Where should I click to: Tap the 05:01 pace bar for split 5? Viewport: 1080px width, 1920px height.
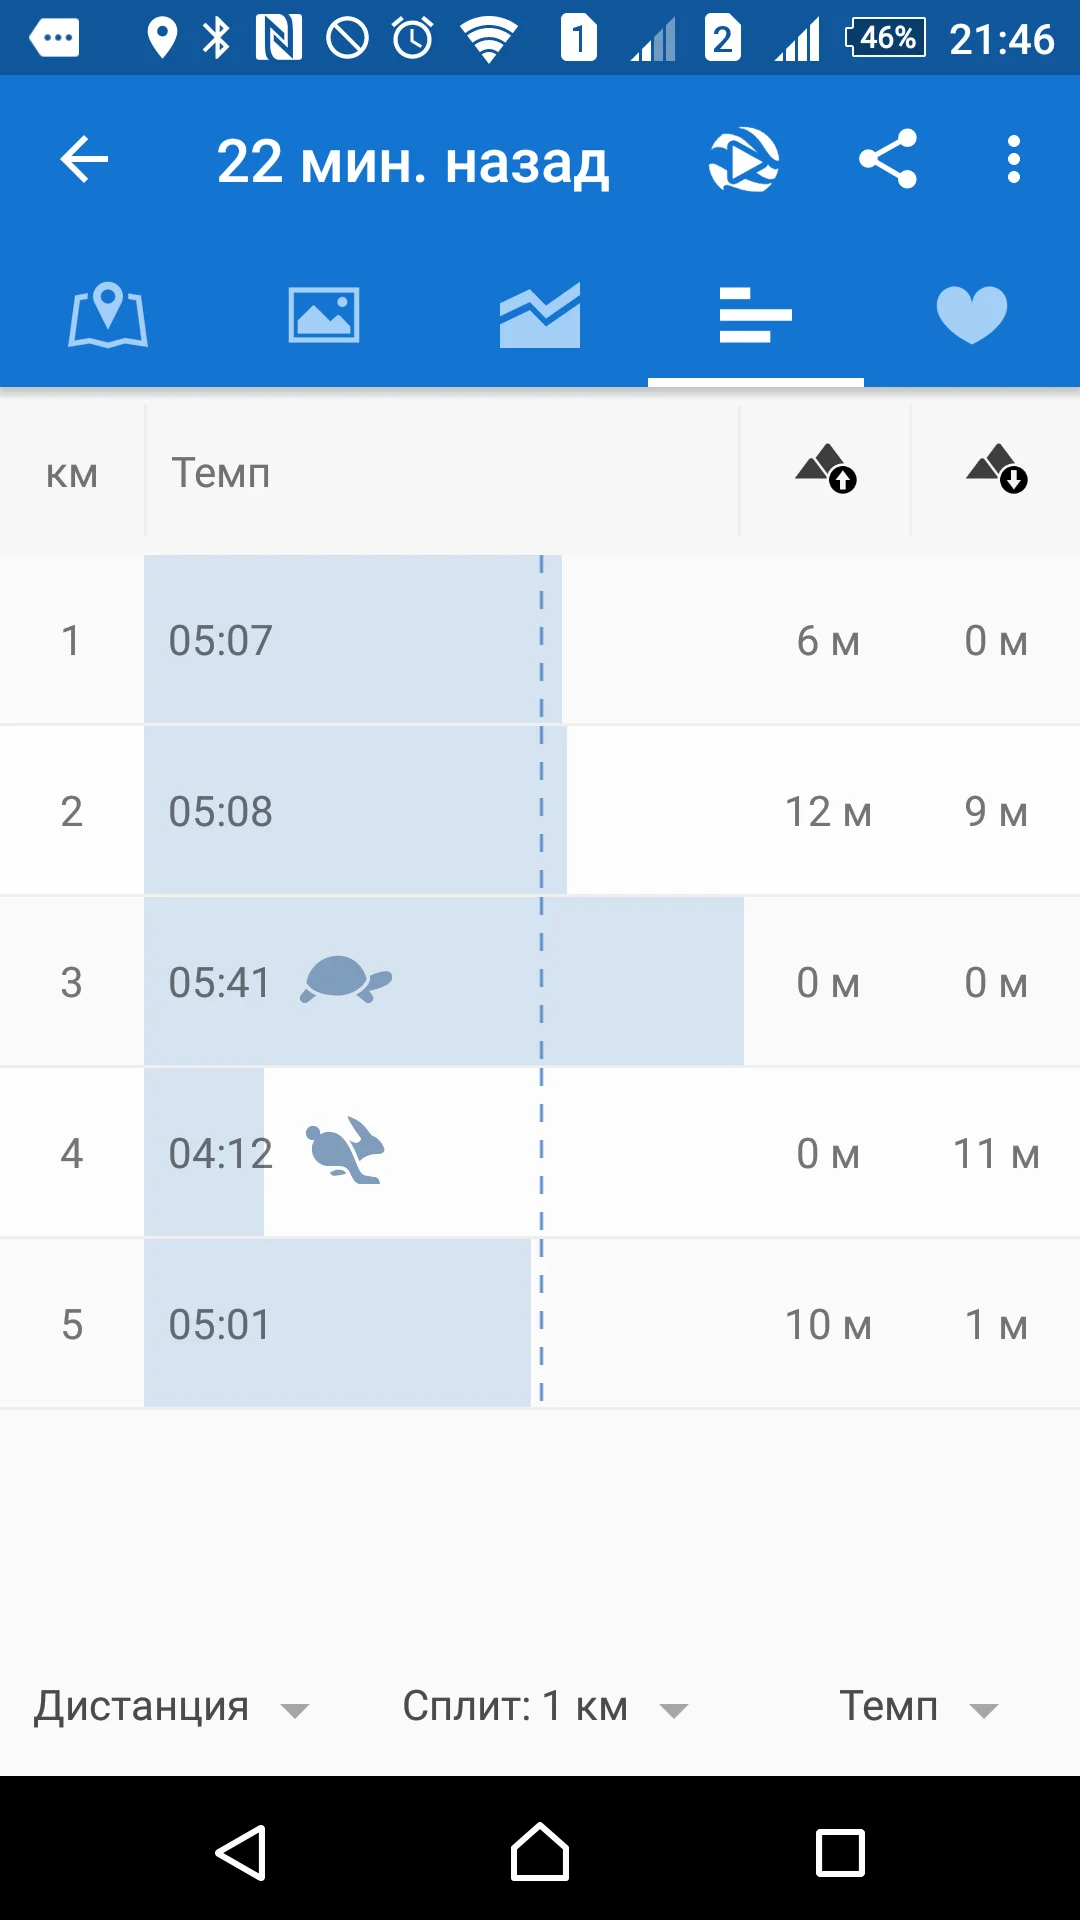point(337,1324)
